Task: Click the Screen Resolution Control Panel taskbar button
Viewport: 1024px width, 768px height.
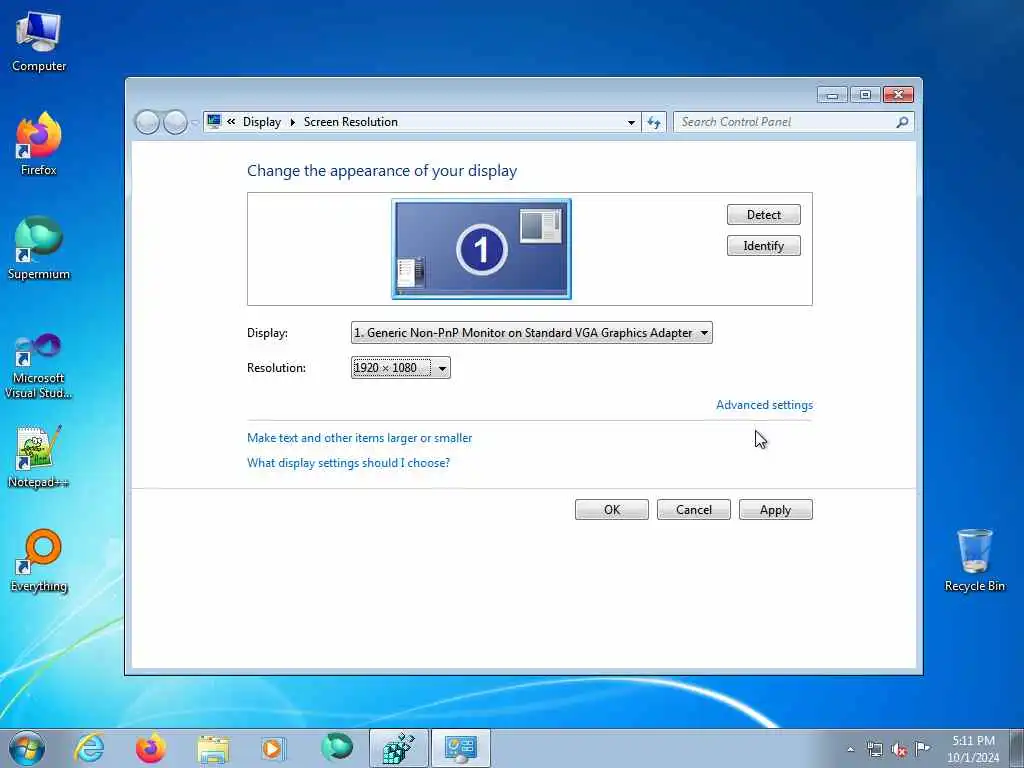Action: tap(460, 748)
